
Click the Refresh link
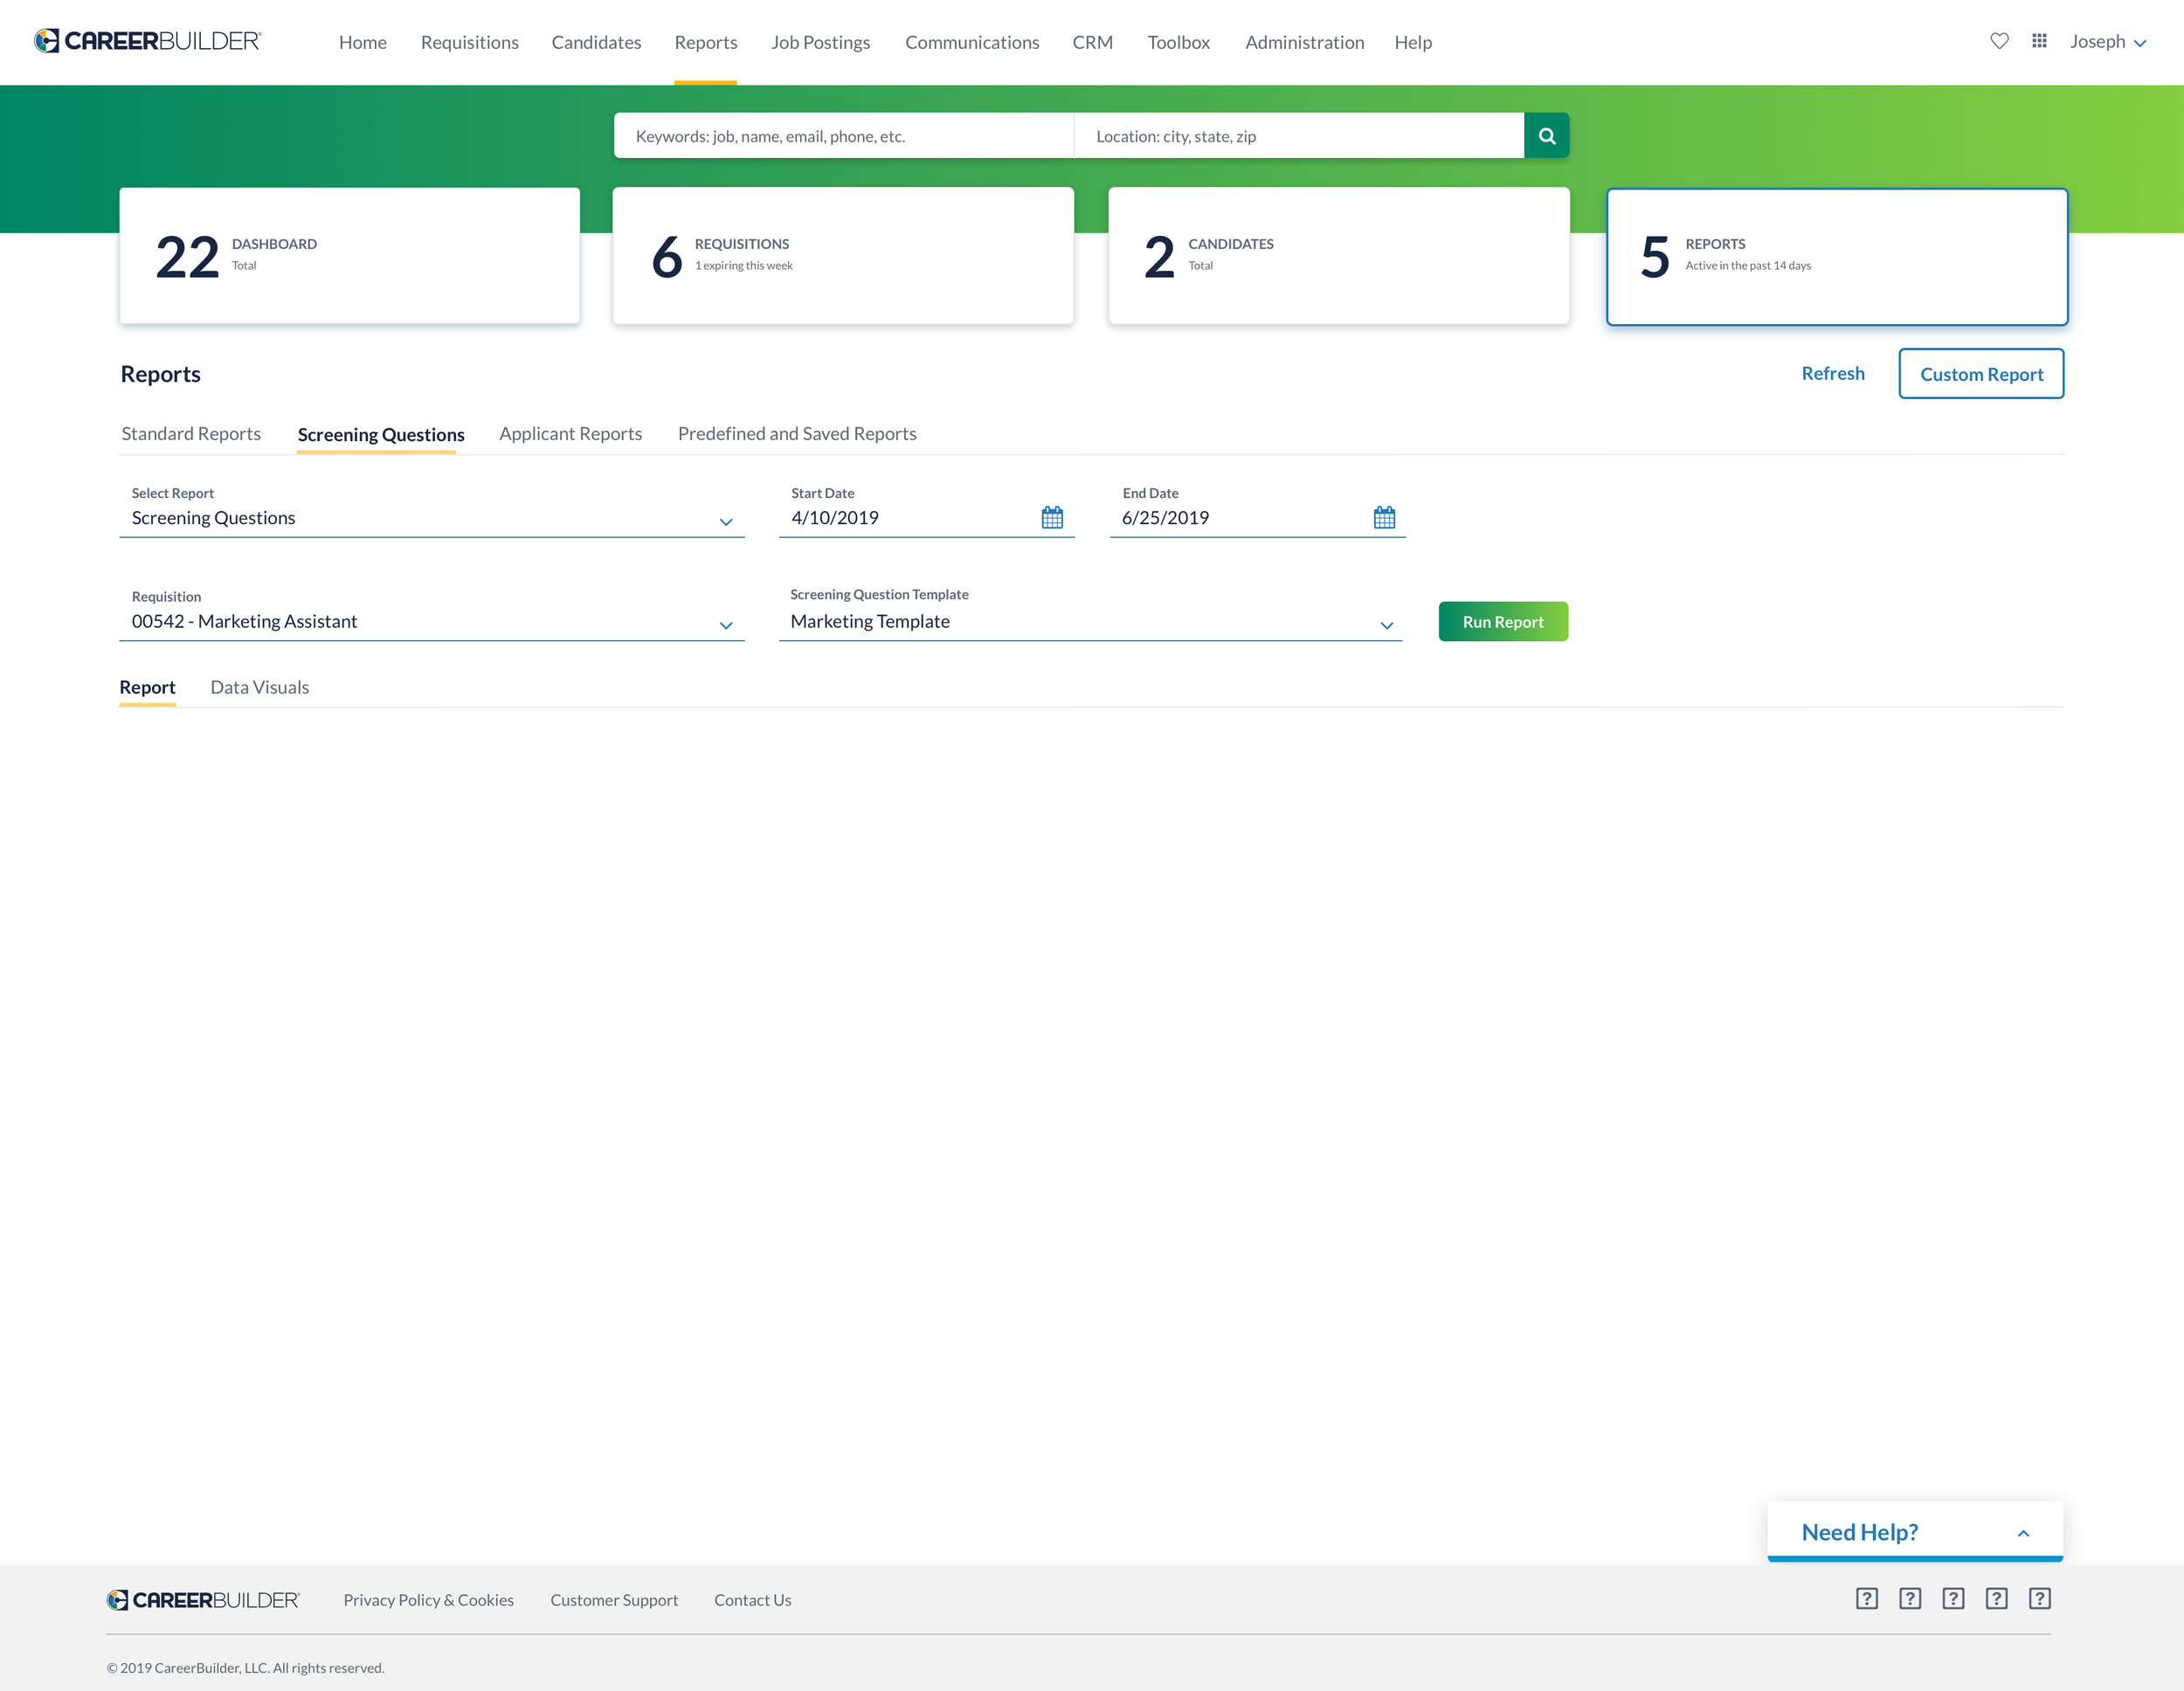click(1832, 373)
